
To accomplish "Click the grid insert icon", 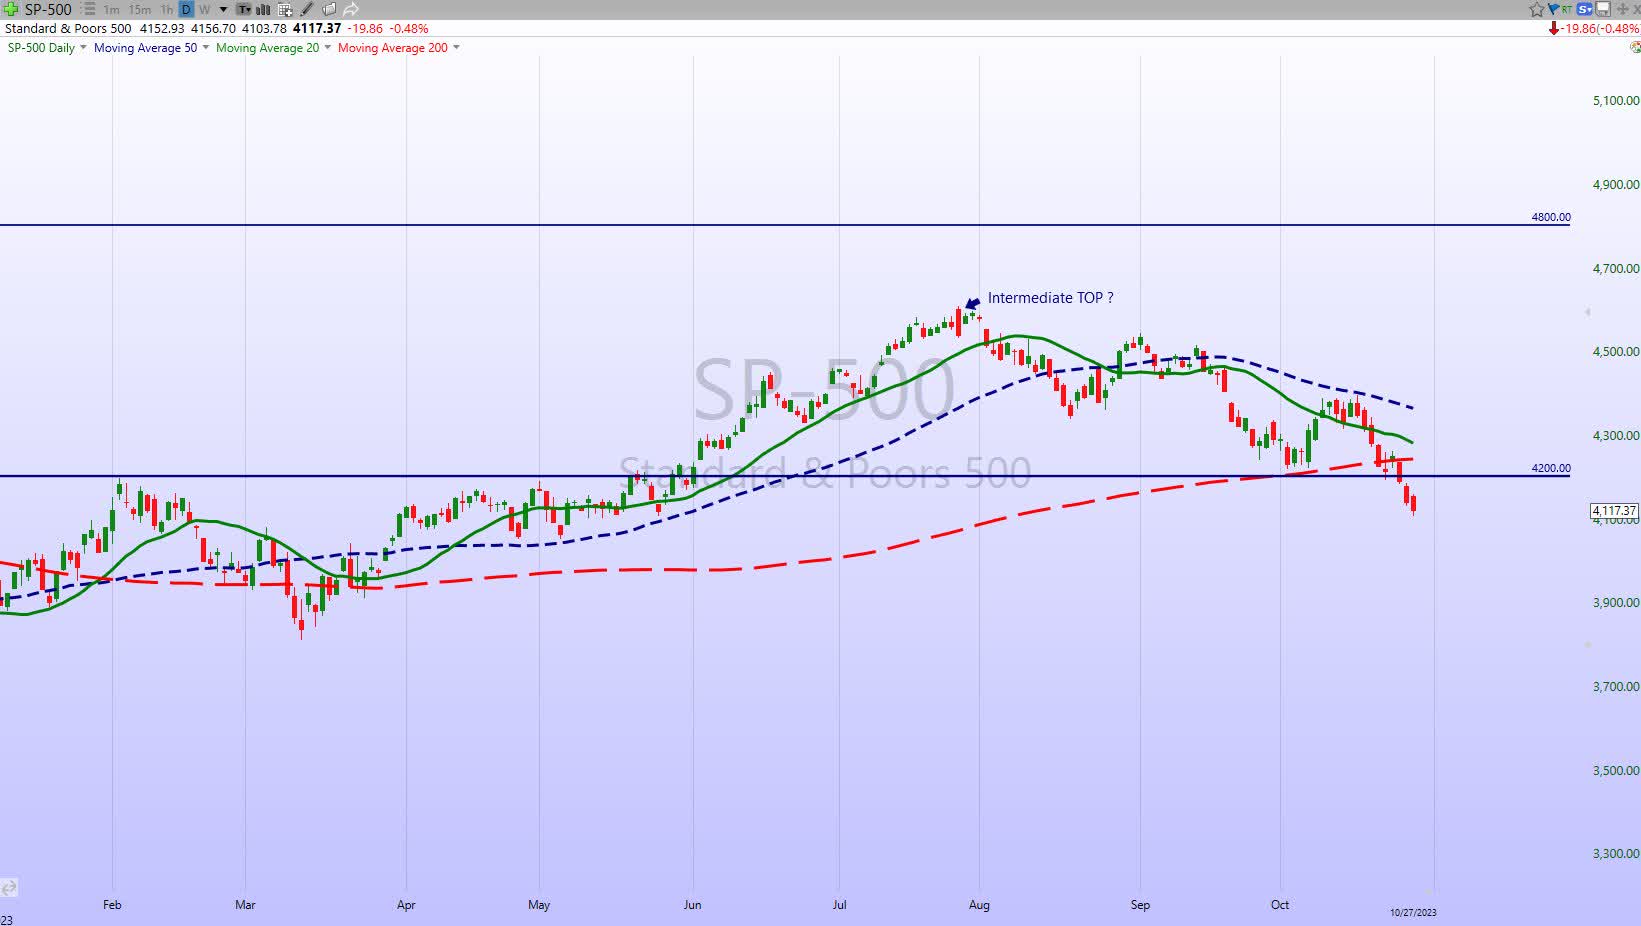I will 283,9.
